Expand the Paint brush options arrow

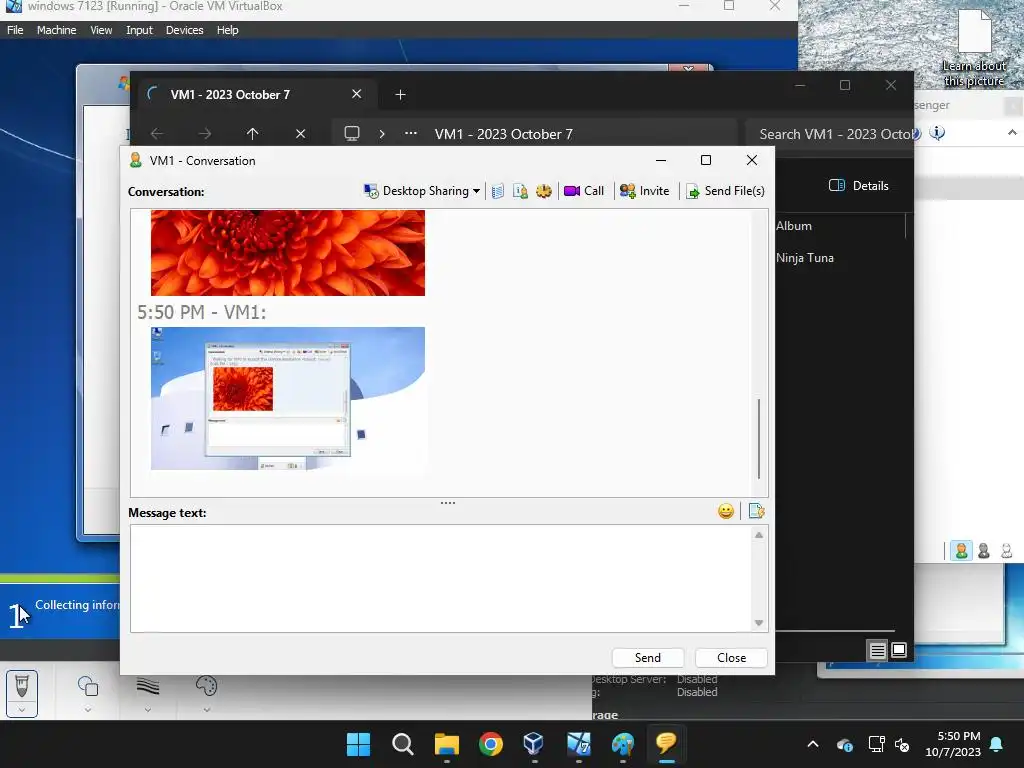[x=22, y=709]
